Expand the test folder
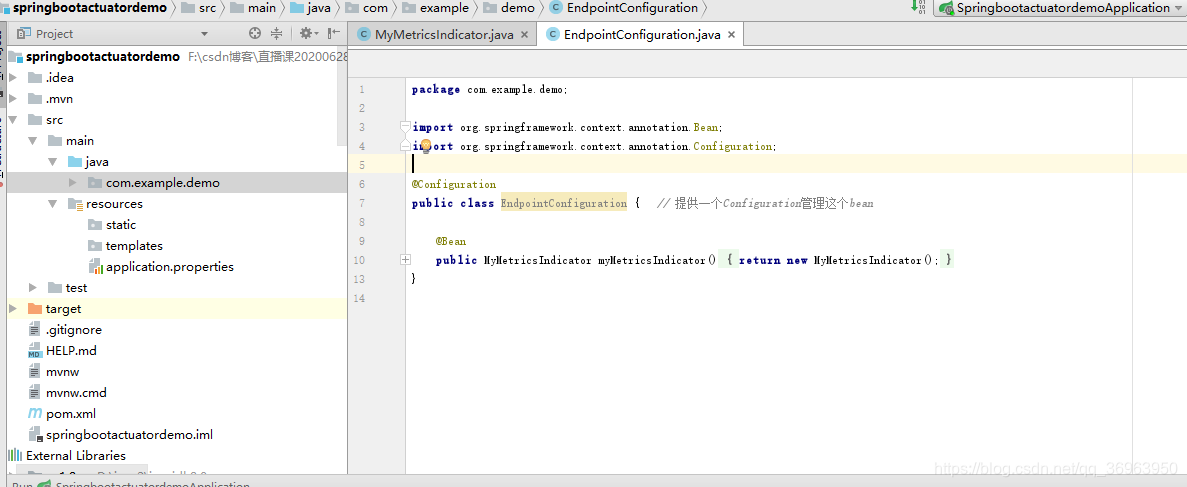This screenshot has height=487, width=1187. point(33,288)
